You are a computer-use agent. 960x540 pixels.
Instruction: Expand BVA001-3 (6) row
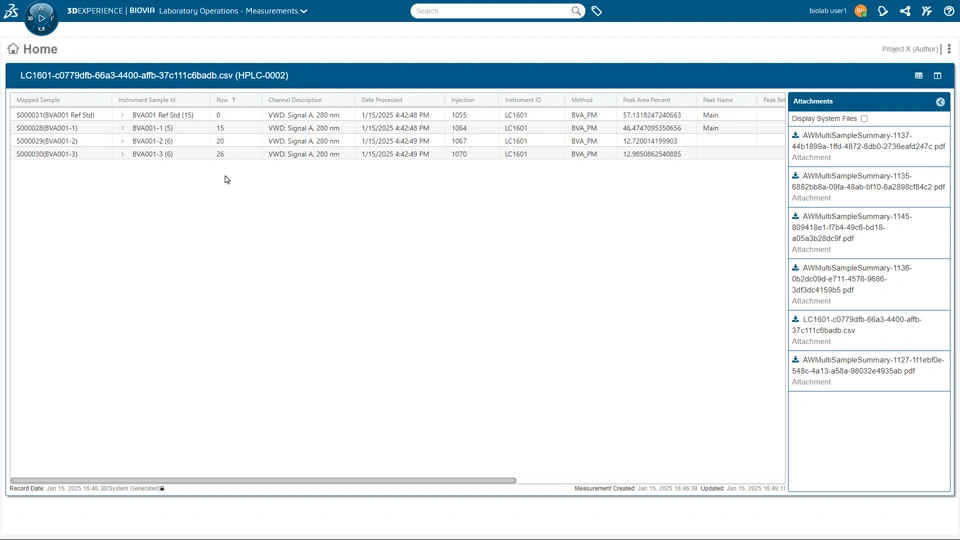coord(122,154)
